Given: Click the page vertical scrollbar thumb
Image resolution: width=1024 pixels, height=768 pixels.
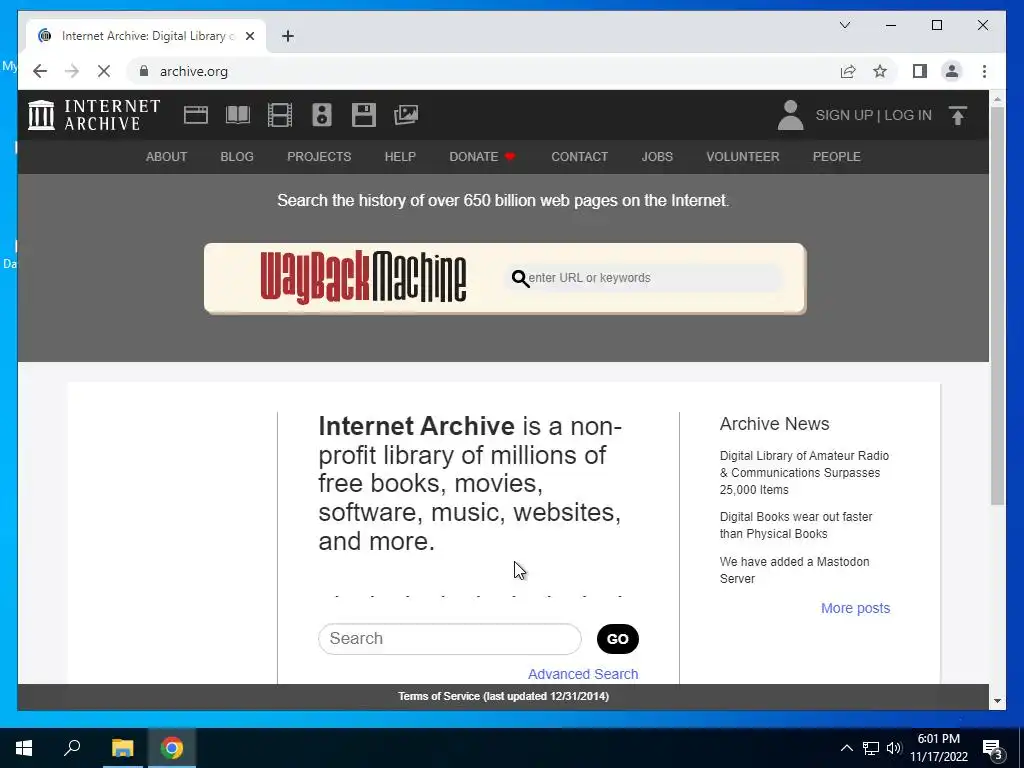Looking at the screenshot, I should click(x=997, y=306).
